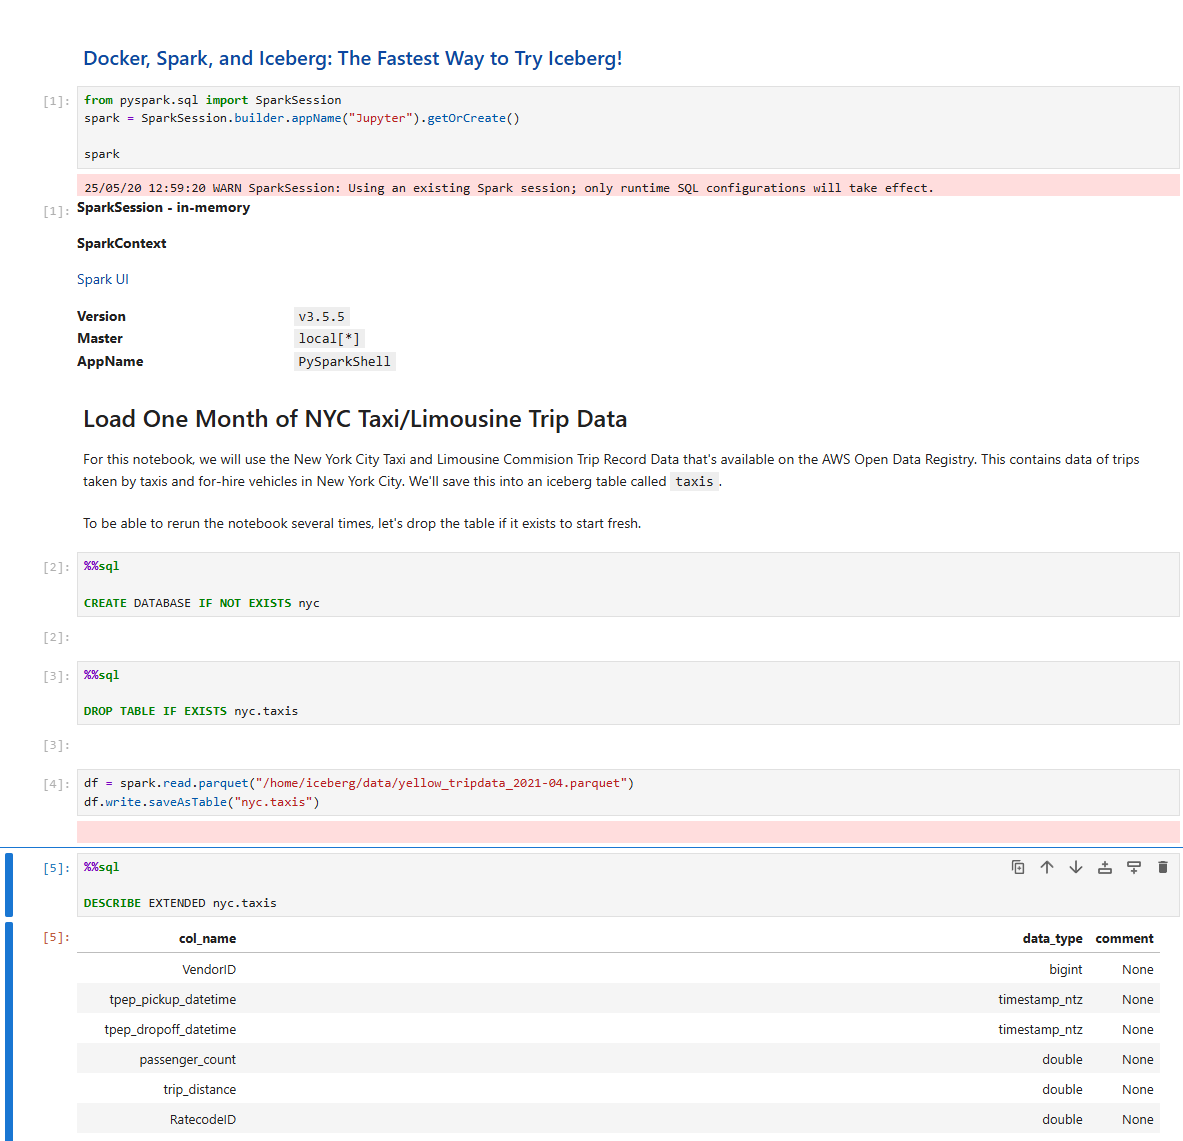Insert a new cell above cell 5
The height and width of the screenshot is (1141, 1183).
tap(1105, 867)
